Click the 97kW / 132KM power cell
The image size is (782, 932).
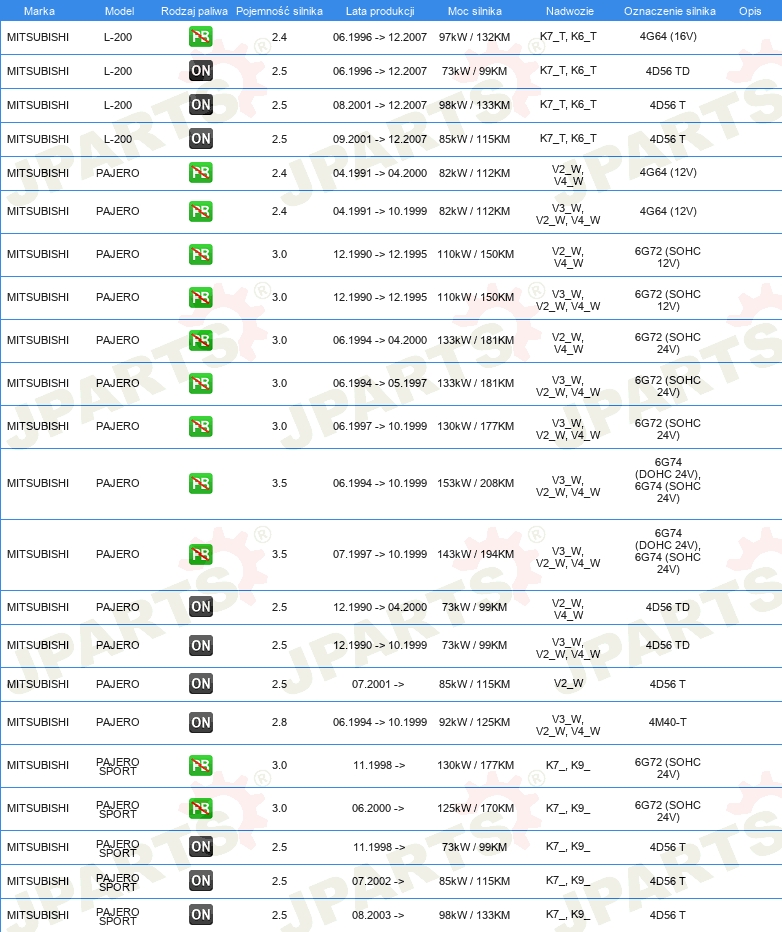tap(474, 37)
